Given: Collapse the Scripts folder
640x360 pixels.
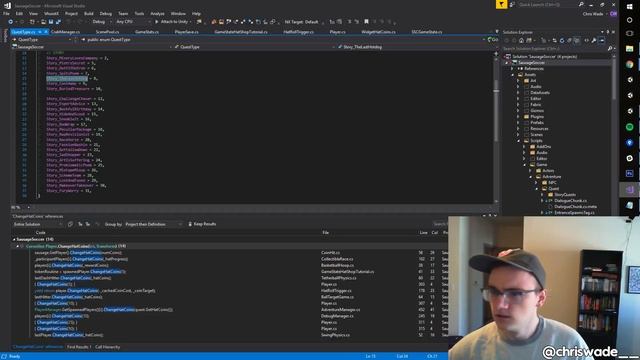Looking at the screenshot, I should (518, 141).
